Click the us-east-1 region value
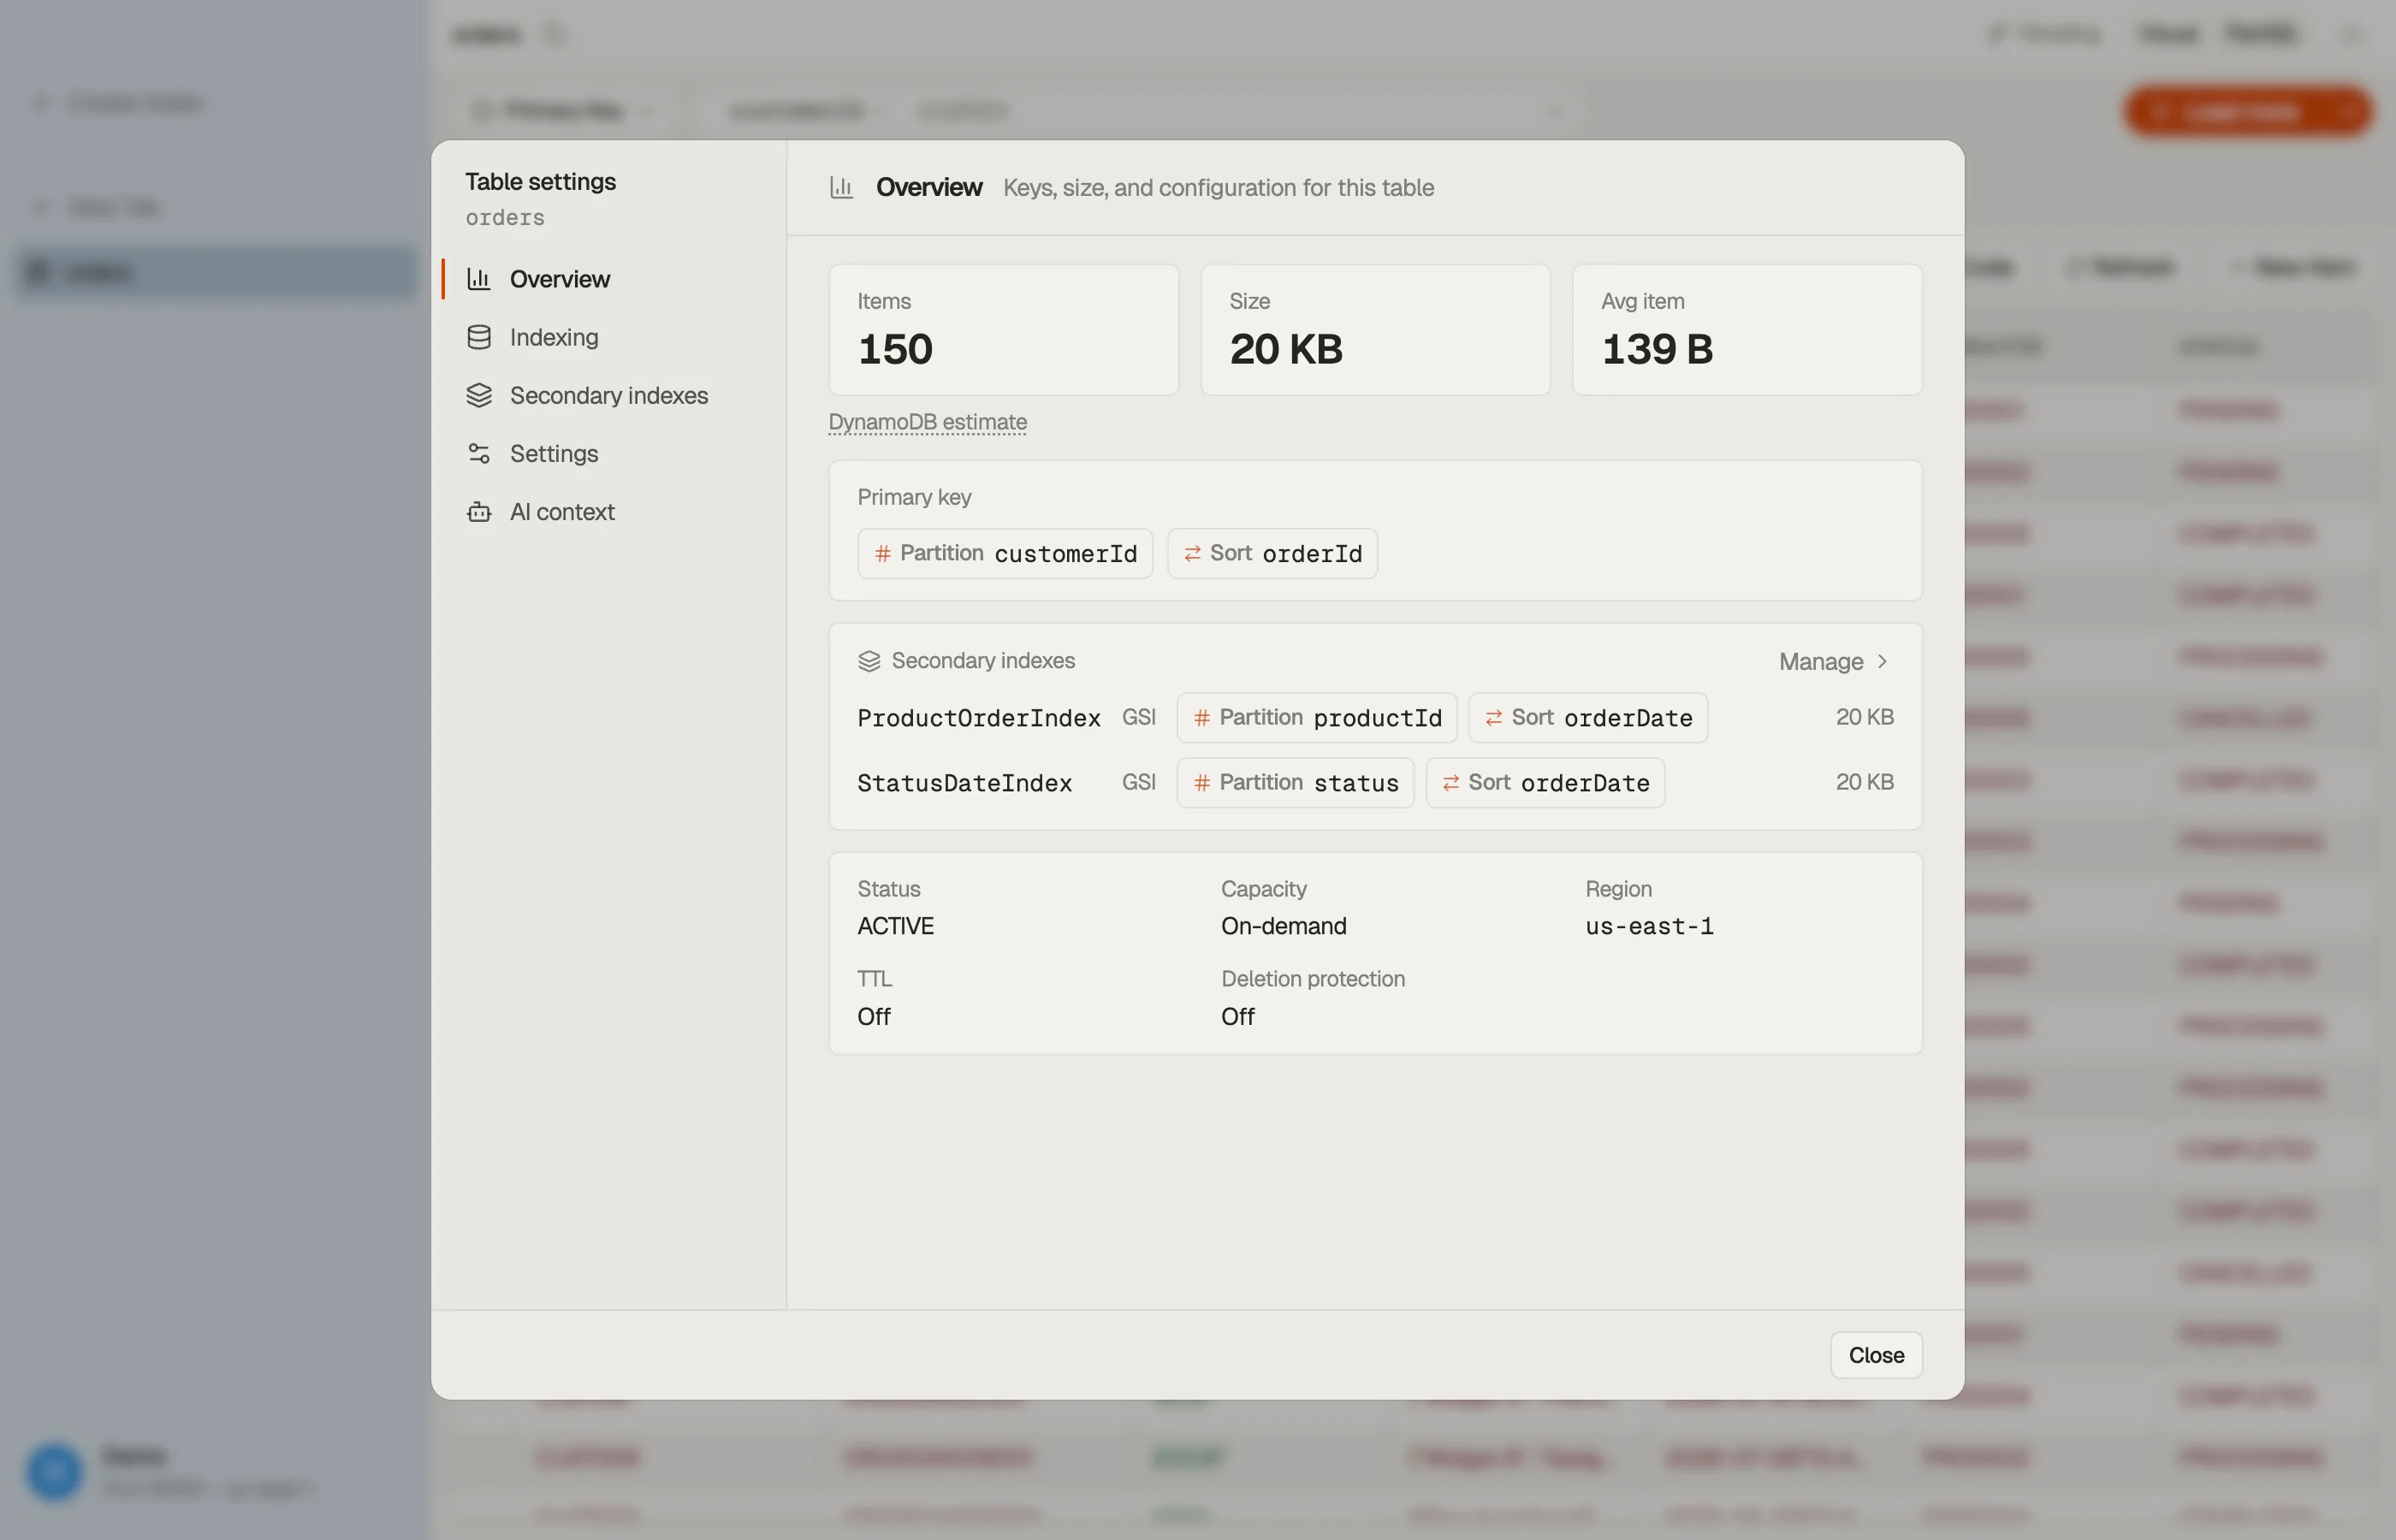This screenshot has height=1540, width=2396. (1649, 926)
